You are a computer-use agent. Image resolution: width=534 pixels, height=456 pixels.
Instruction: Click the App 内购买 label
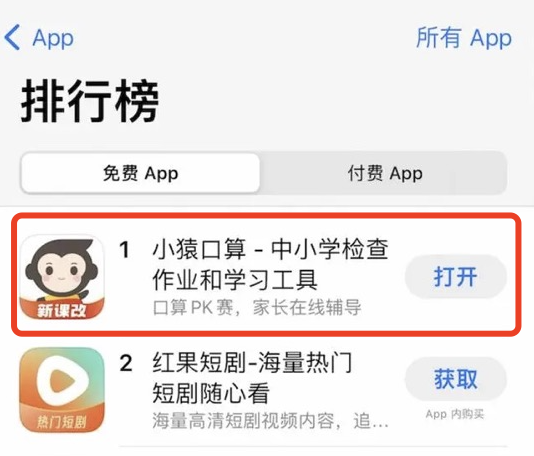(455, 414)
